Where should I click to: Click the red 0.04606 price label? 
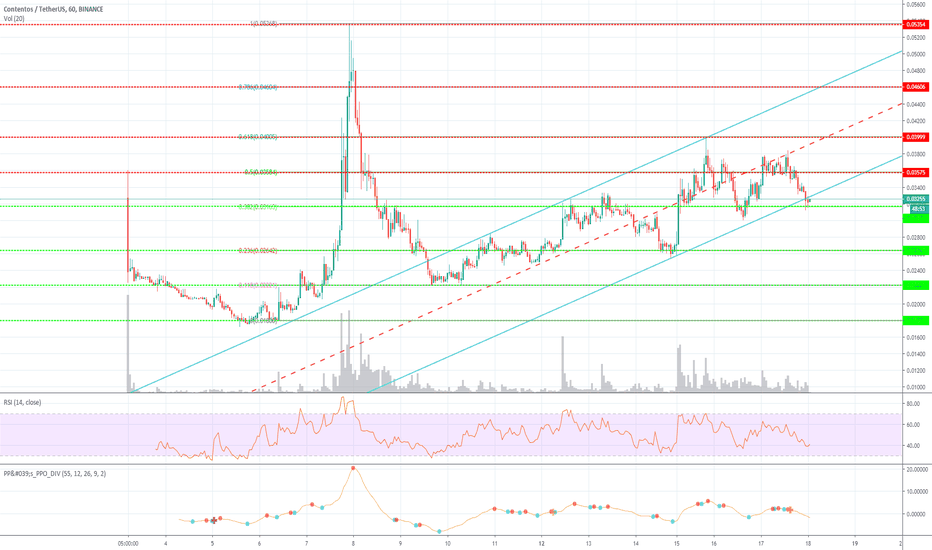tap(915, 87)
